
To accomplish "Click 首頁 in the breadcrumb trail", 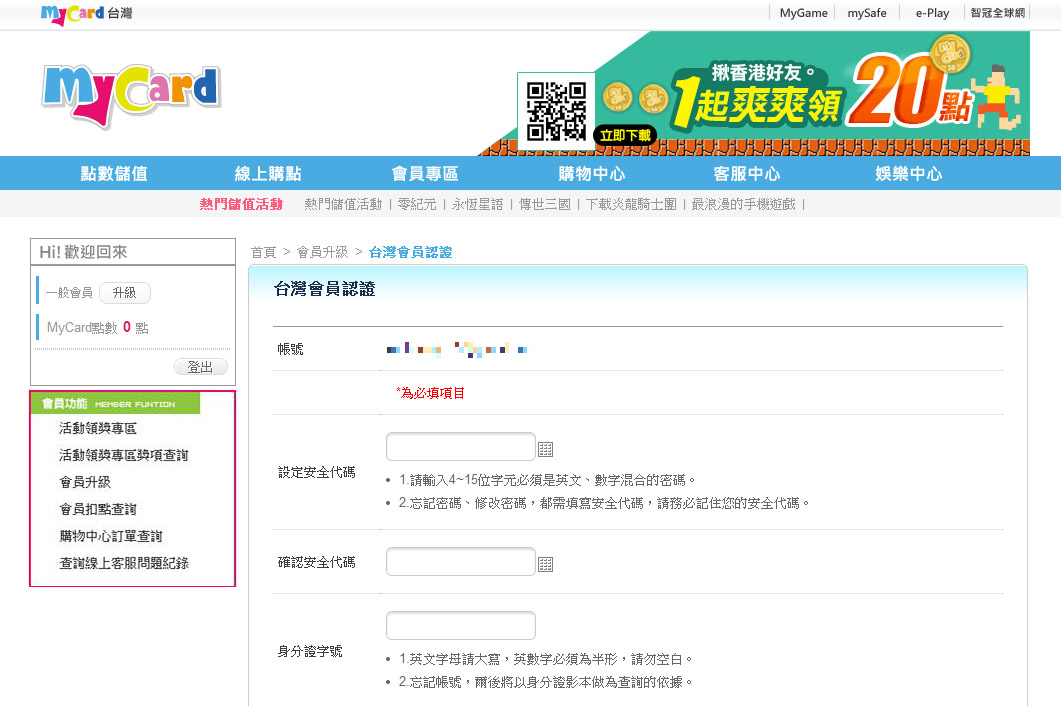I will [263, 253].
